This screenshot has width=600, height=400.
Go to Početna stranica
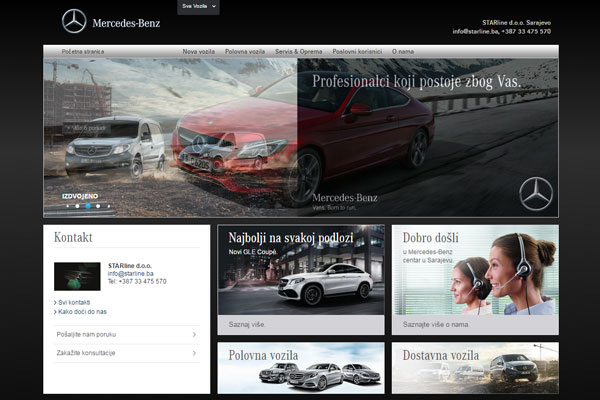[x=83, y=52]
